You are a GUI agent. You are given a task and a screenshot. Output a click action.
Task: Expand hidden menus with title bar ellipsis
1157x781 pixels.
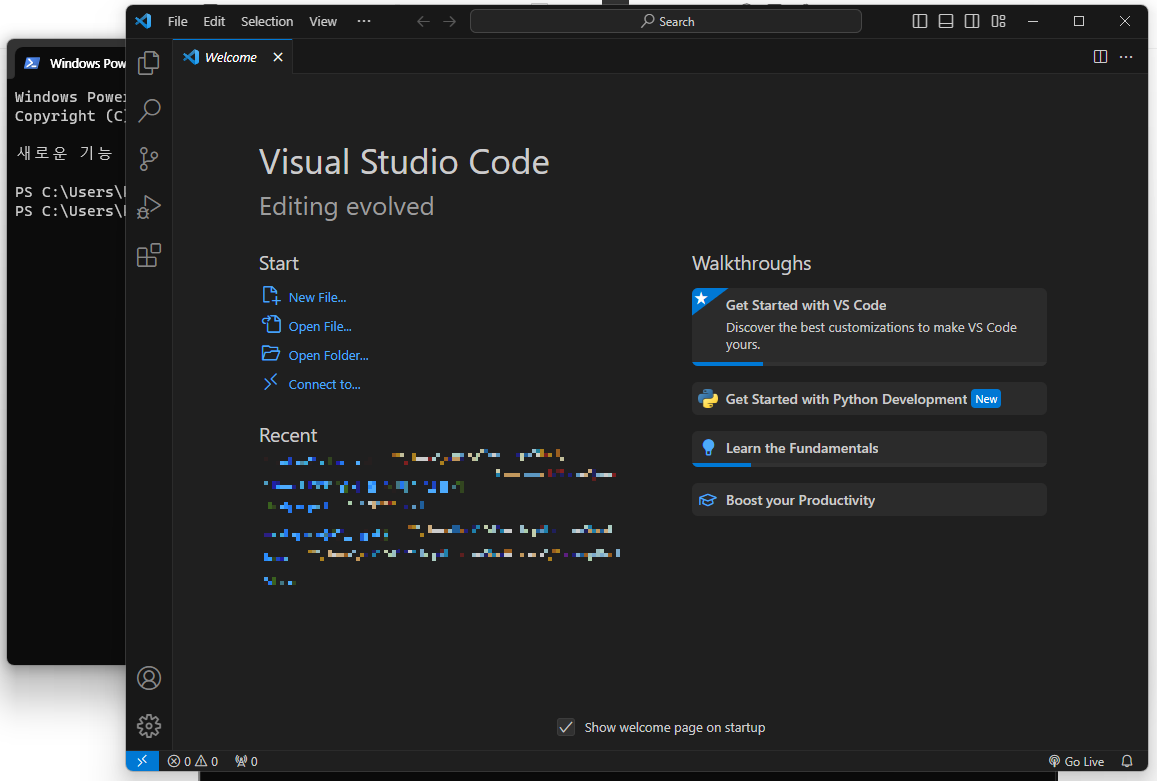coord(364,21)
